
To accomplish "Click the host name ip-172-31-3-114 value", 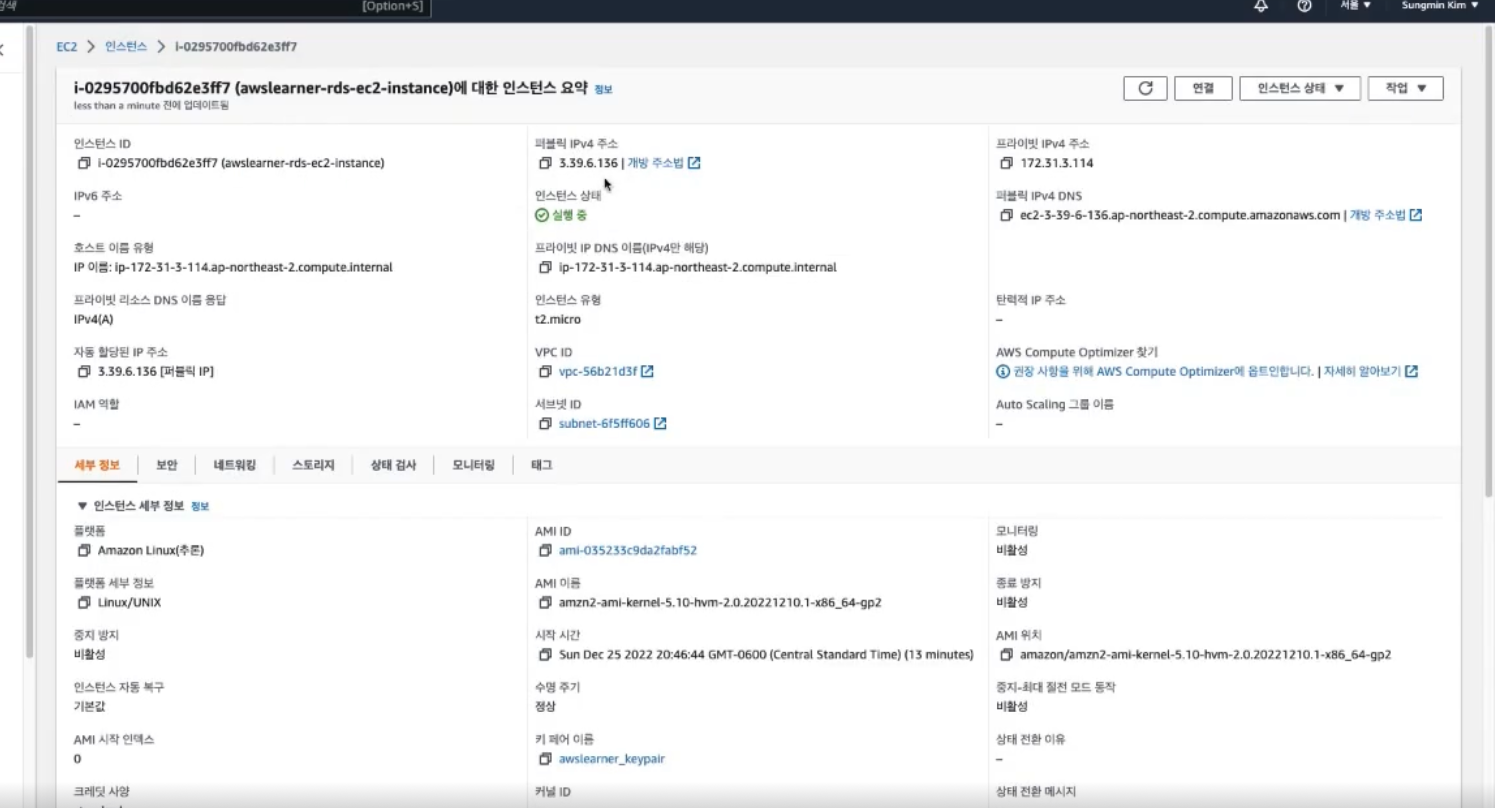I will [x=233, y=267].
